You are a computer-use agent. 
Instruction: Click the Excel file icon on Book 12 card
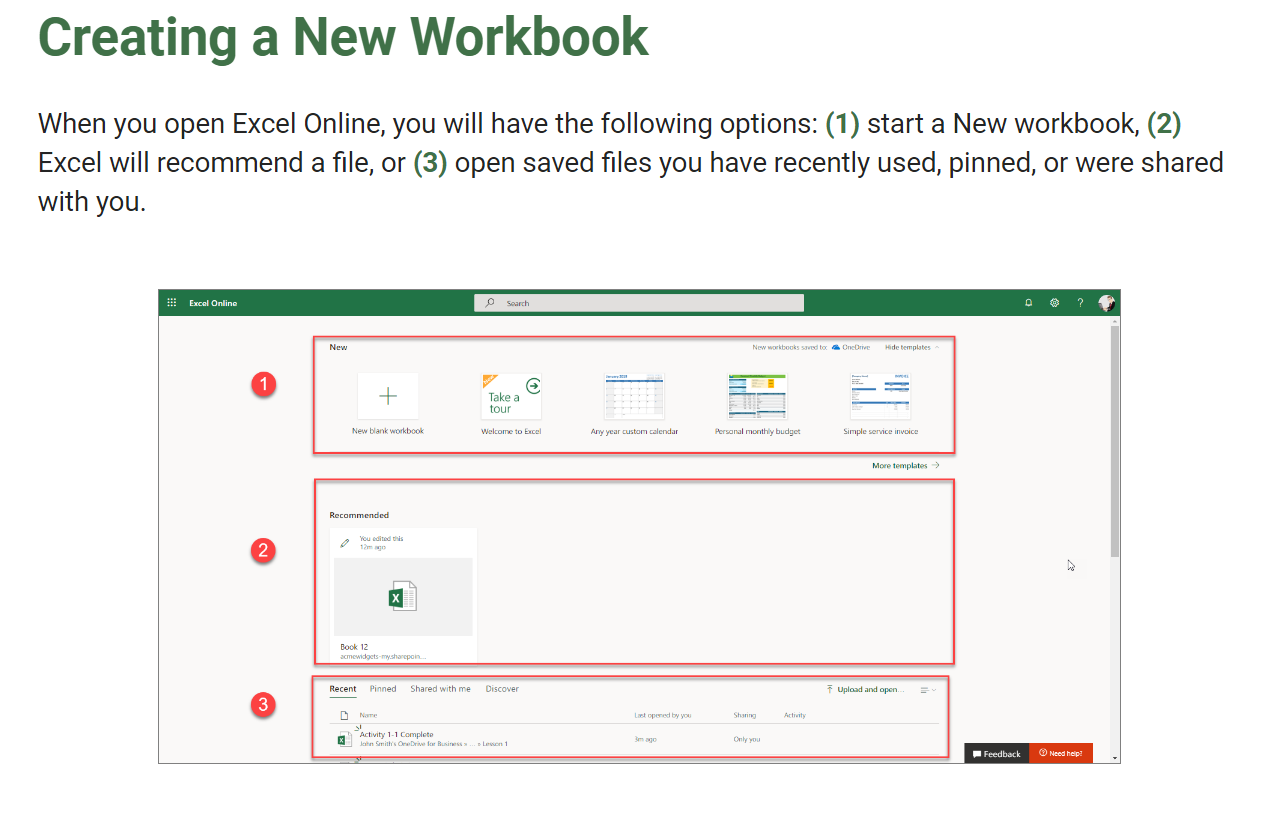(x=403, y=597)
